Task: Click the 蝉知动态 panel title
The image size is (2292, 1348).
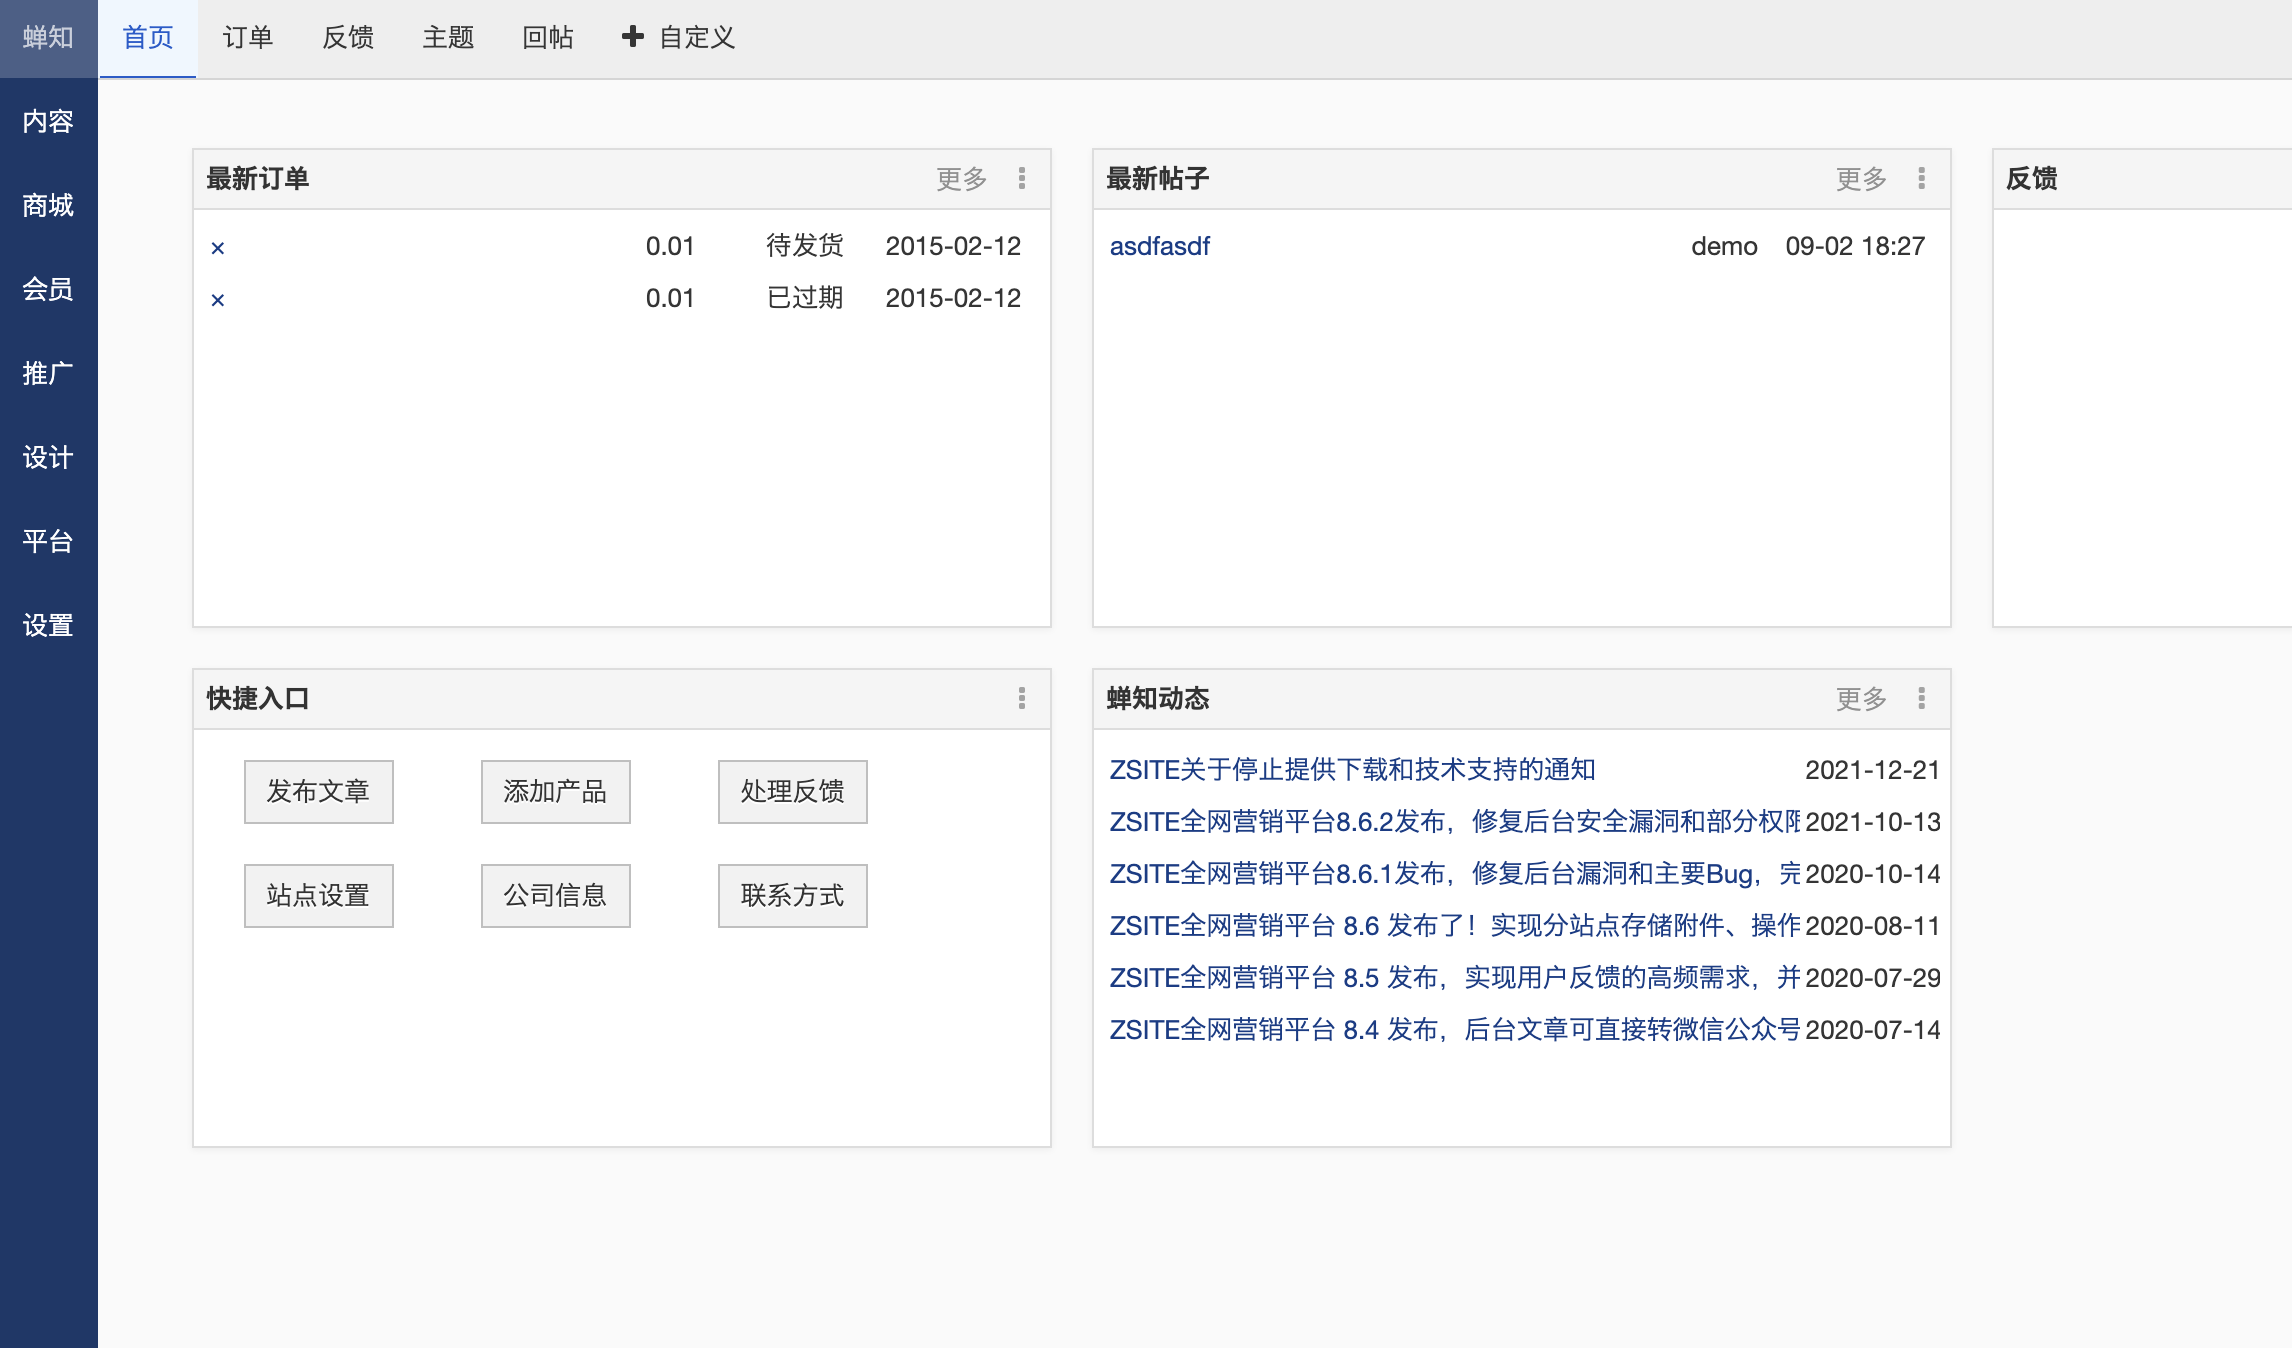Action: point(1157,699)
